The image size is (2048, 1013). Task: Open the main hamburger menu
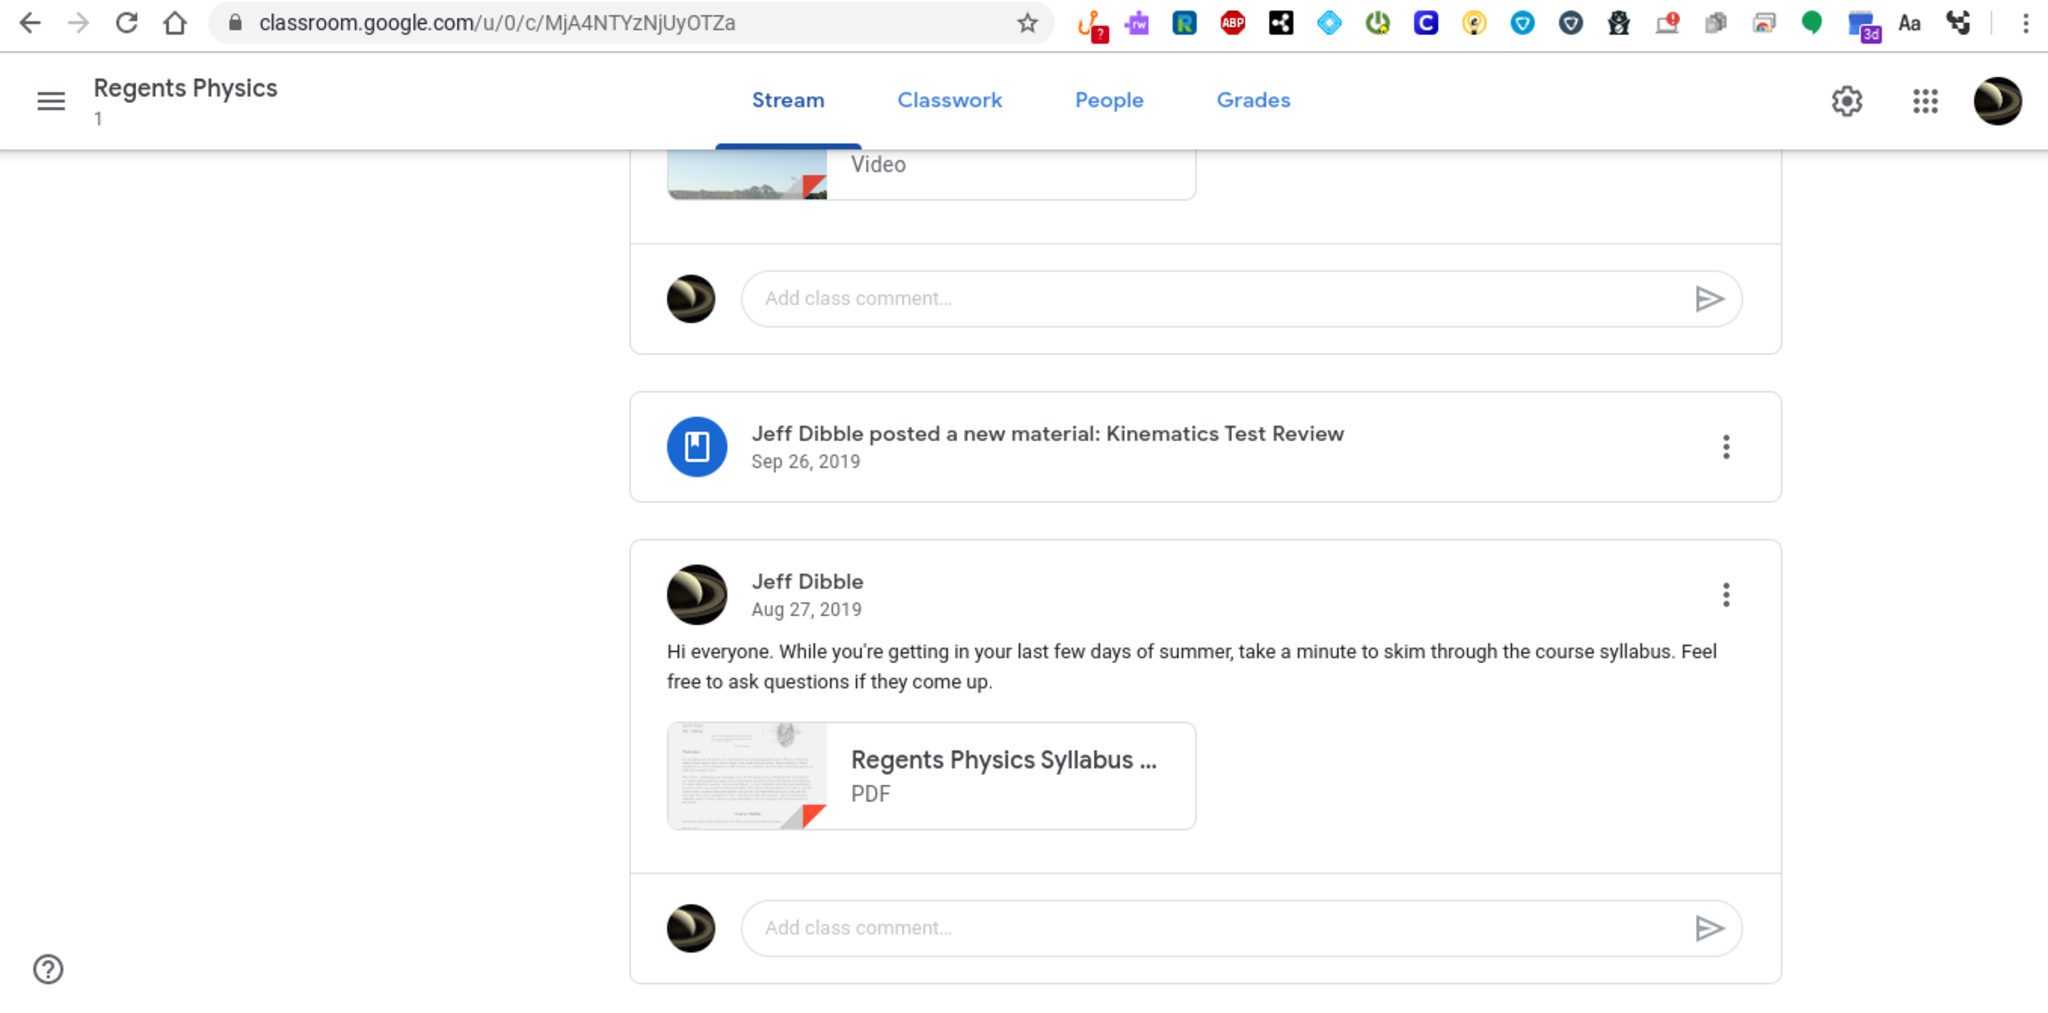pos(51,101)
